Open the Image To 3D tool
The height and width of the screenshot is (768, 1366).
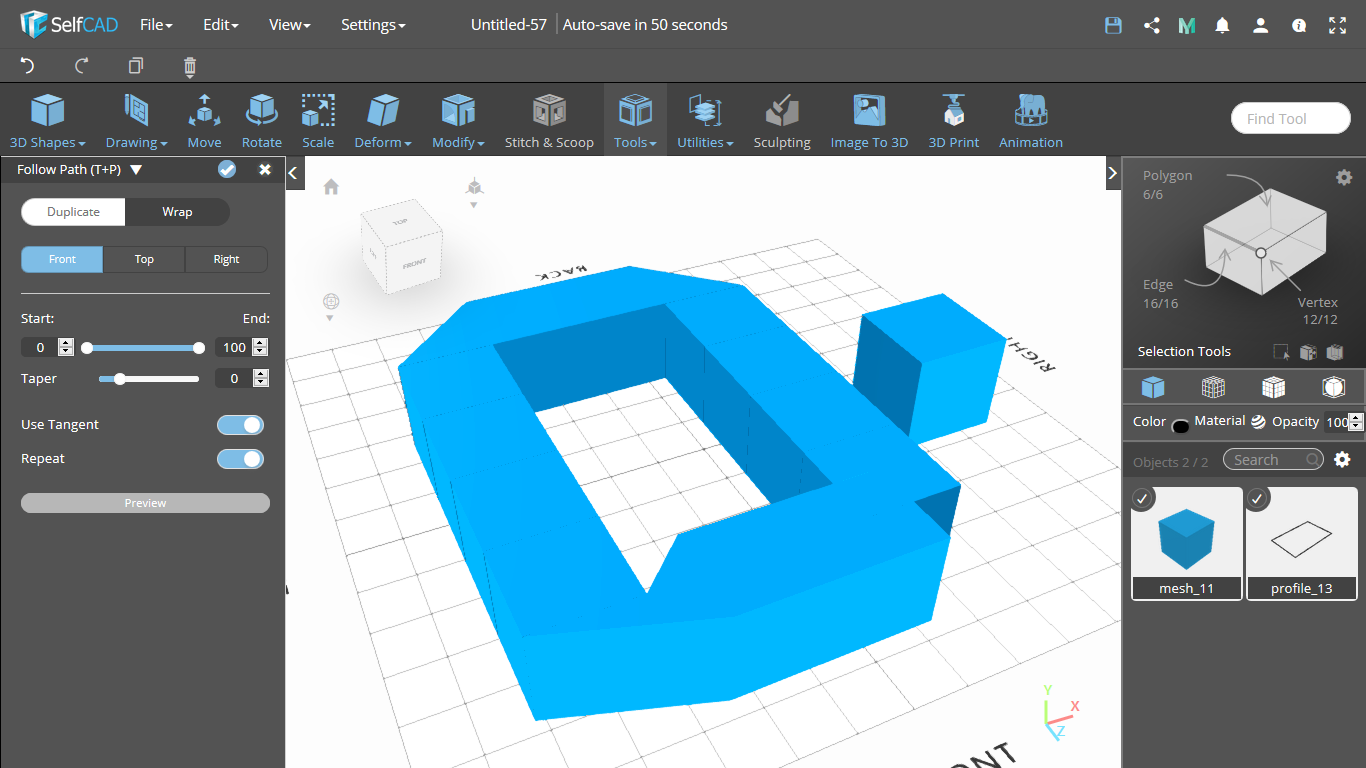[869, 121]
